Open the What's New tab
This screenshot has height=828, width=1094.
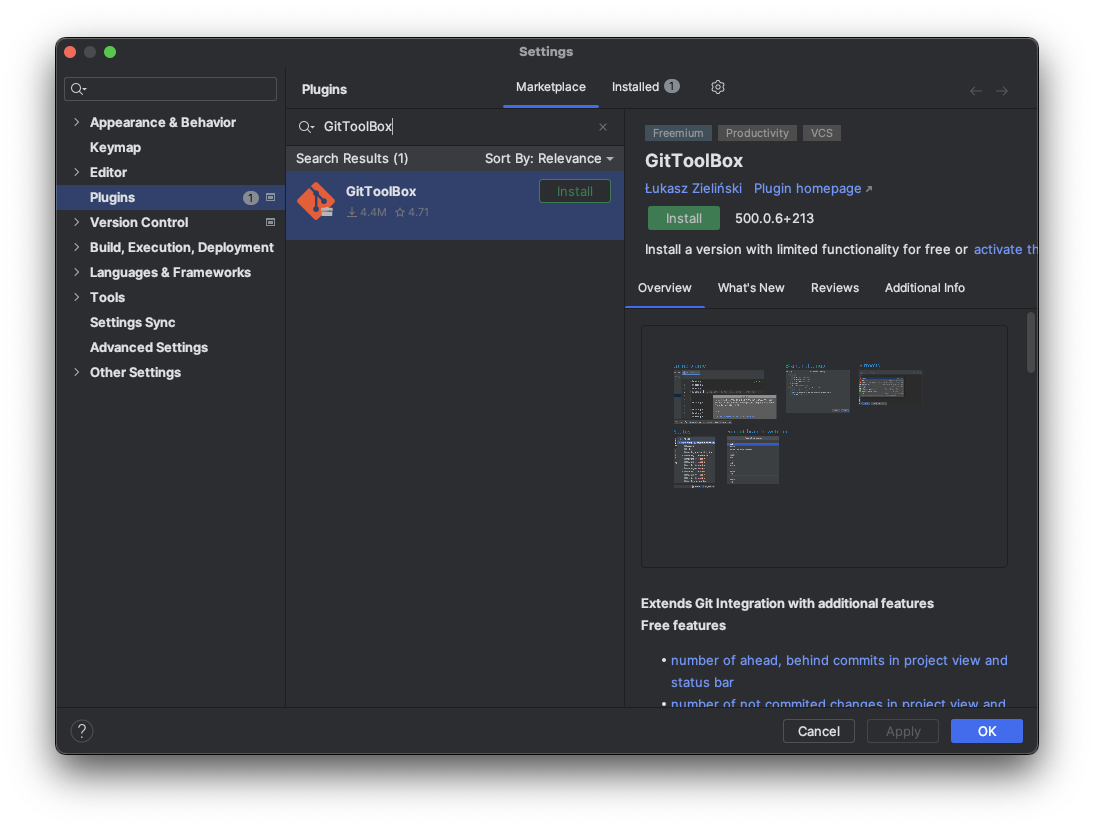(x=751, y=288)
